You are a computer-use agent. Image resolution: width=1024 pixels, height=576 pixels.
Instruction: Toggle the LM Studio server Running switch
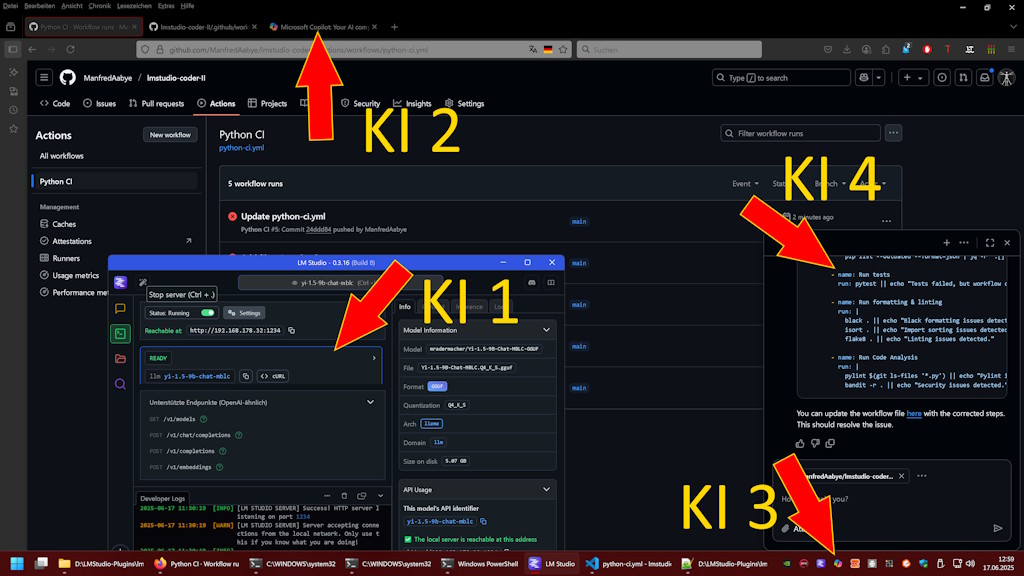click(x=208, y=313)
